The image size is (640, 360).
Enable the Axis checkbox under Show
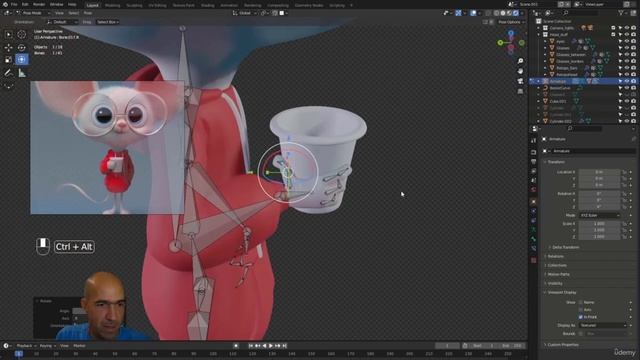click(x=580, y=310)
